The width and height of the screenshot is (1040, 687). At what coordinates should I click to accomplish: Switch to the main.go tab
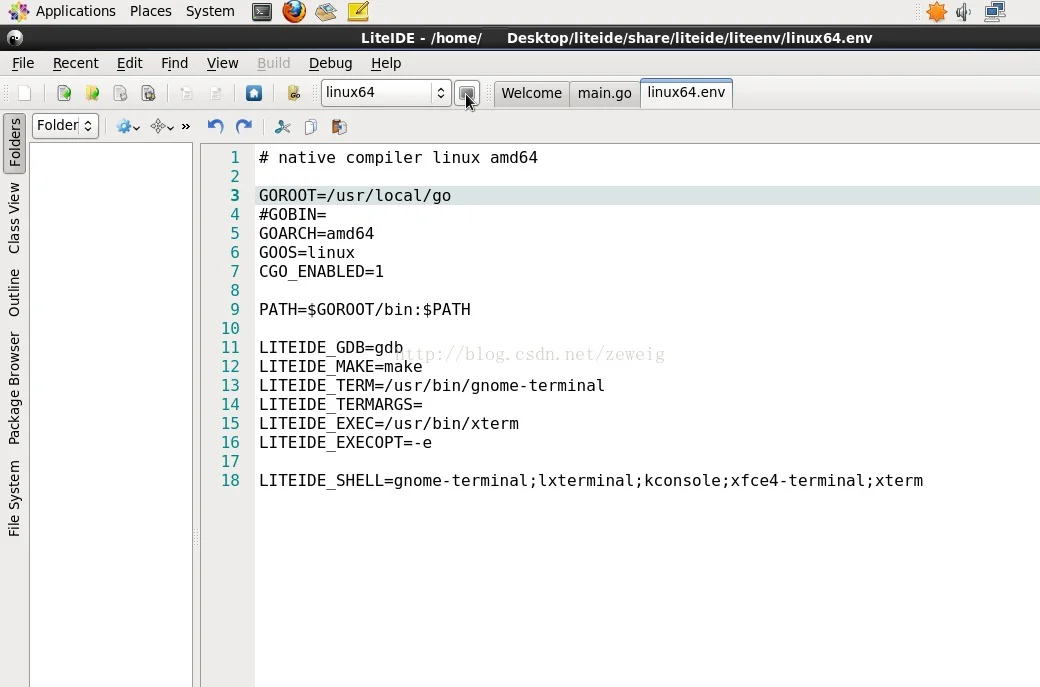(x=604, y=93)
